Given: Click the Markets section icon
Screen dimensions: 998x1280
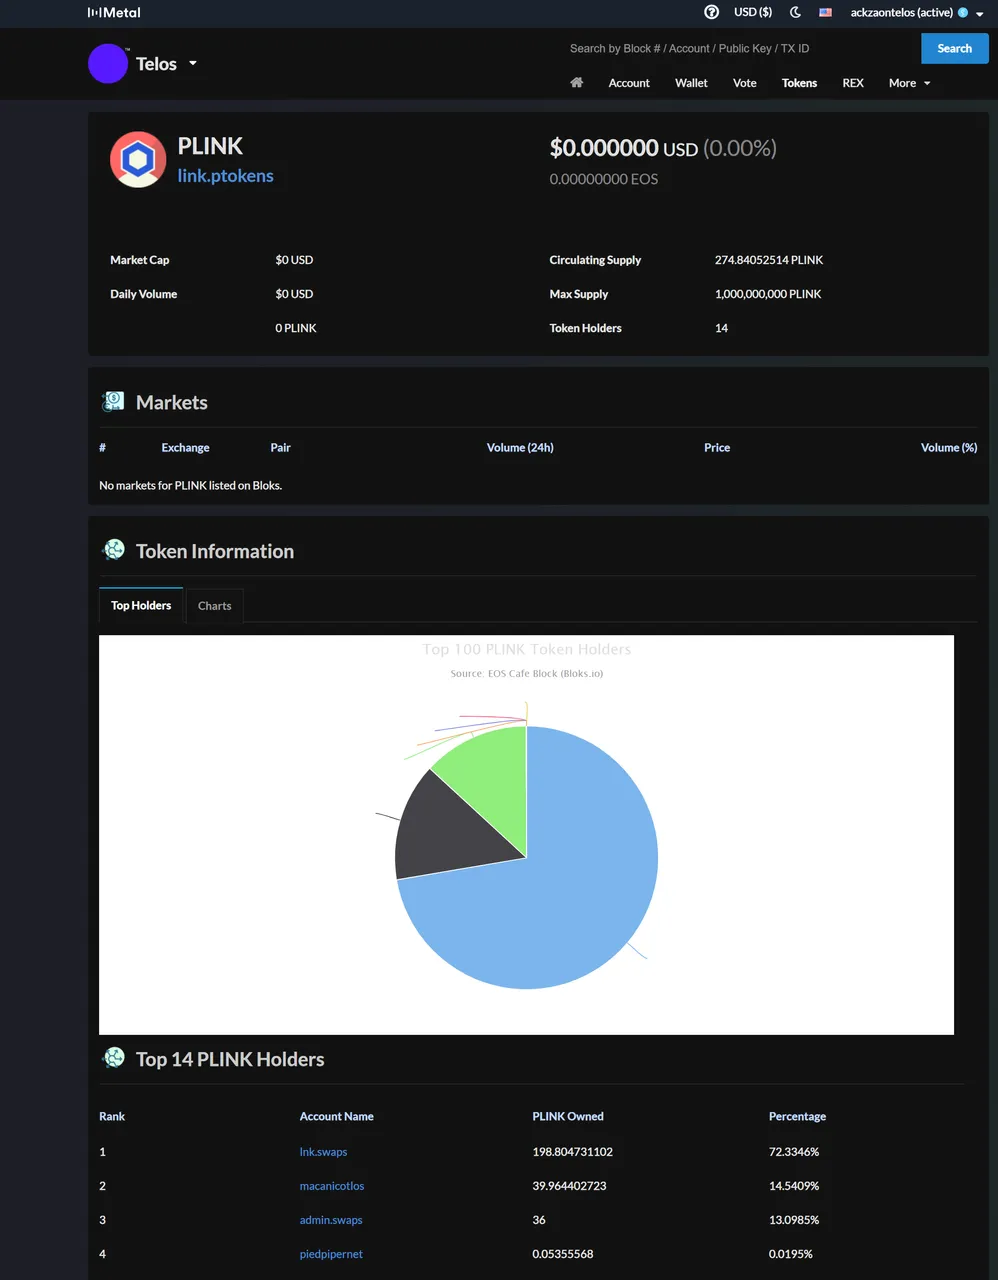Looking at the screenshot, I should point(113,402).
